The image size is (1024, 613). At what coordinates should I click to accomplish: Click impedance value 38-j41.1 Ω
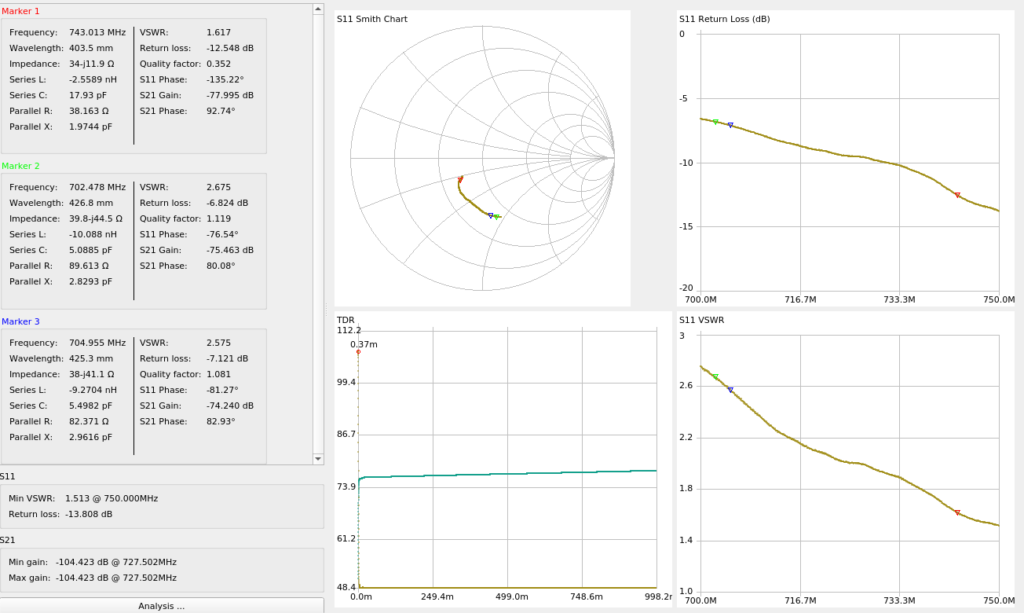91,374
